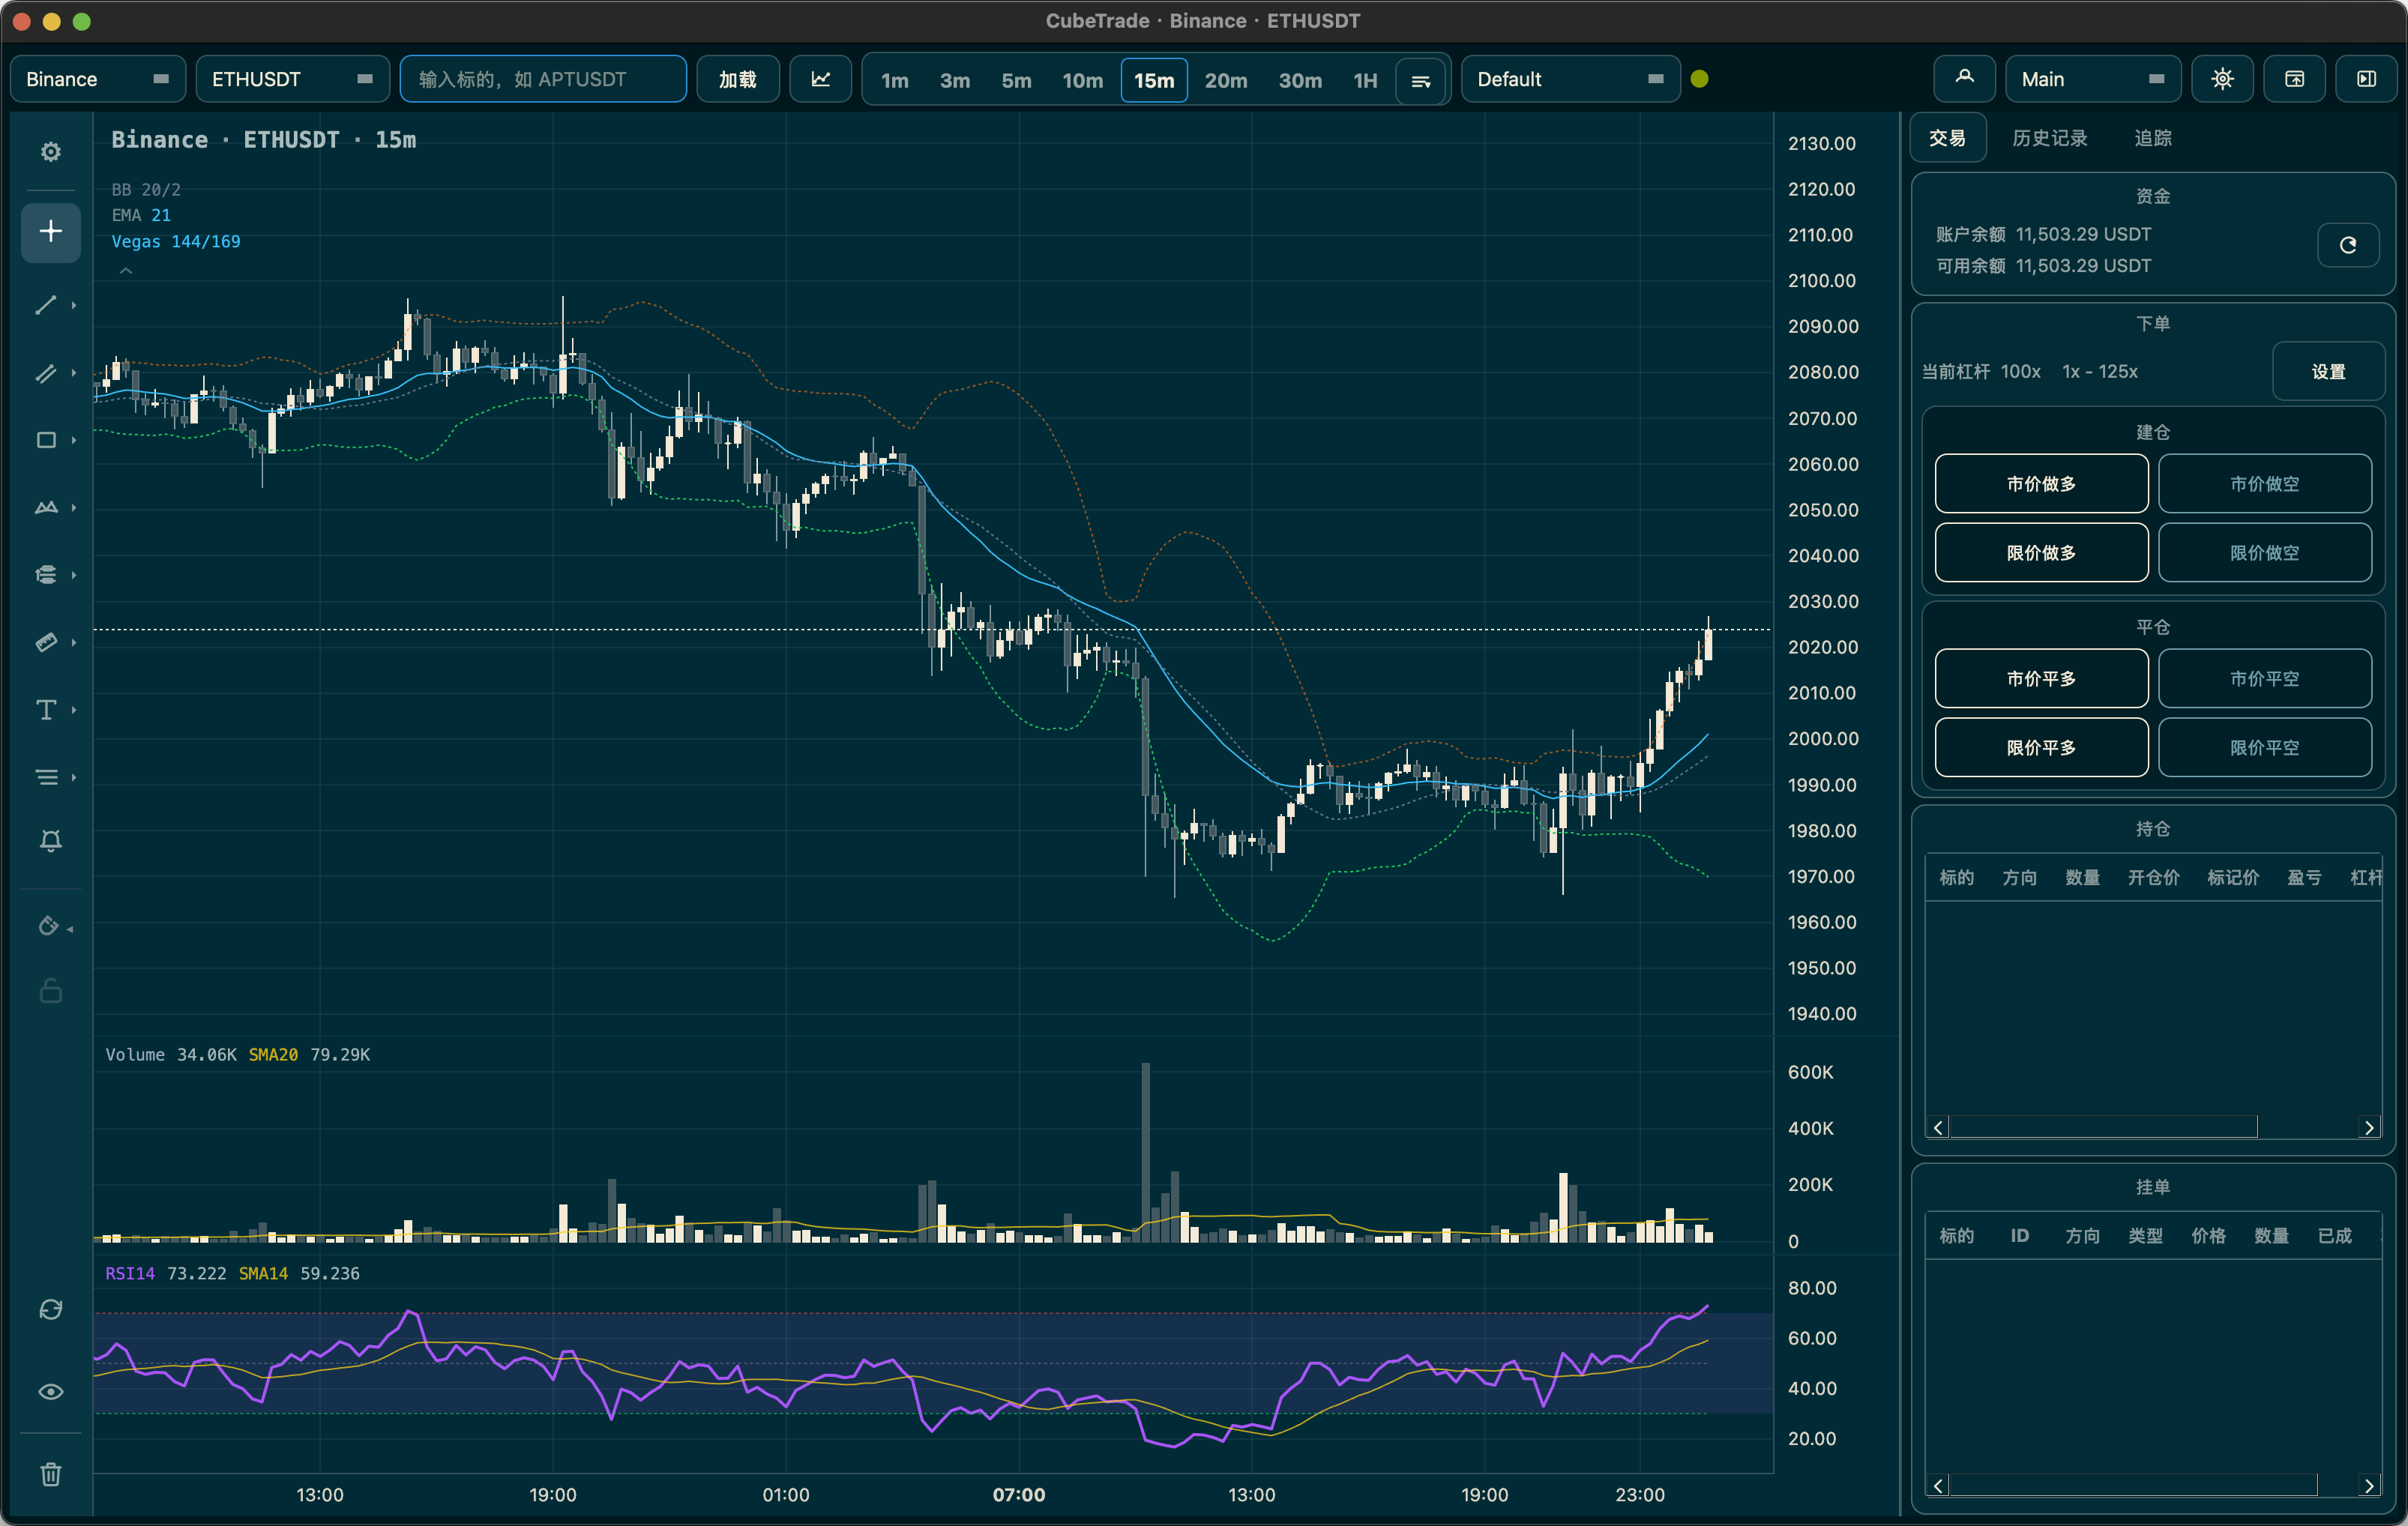
Task: Toggle the drawing lock icon
Action: coord(50,991)
